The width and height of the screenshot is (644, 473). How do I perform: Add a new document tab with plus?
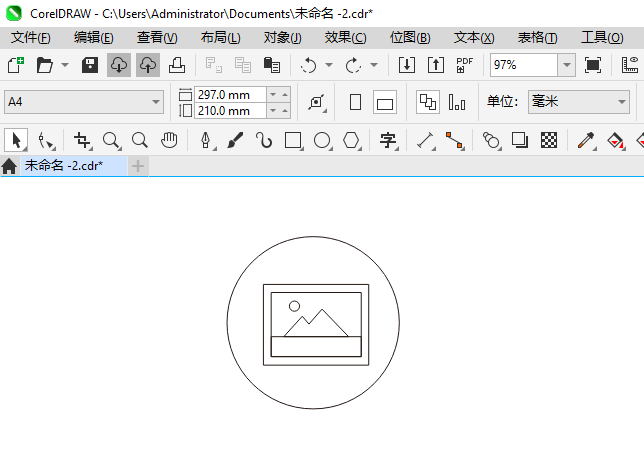click(138, 166)
